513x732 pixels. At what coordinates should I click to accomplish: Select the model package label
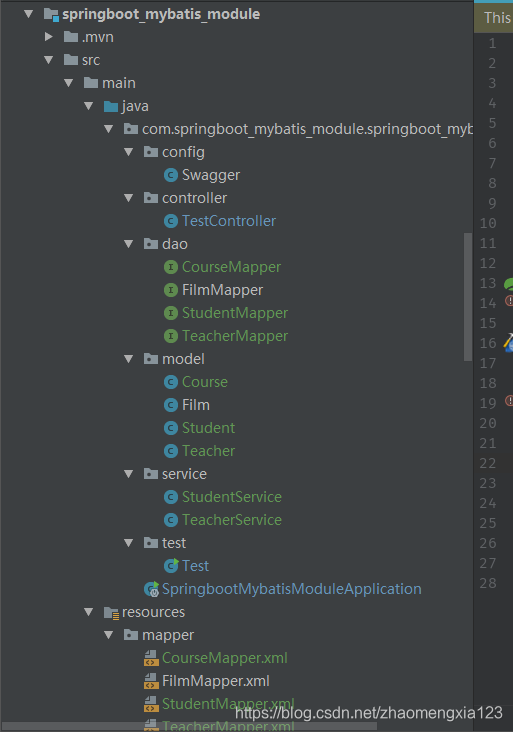click(x=183, y=359)
